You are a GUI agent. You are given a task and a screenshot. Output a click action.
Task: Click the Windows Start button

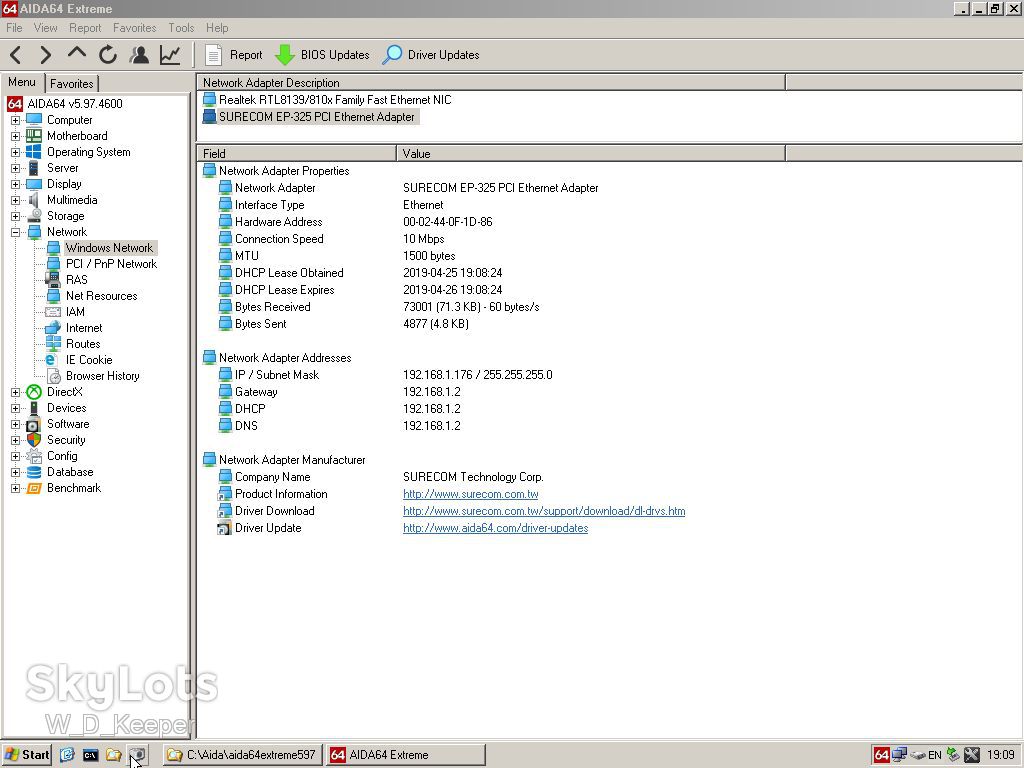(x=27, y=755)
